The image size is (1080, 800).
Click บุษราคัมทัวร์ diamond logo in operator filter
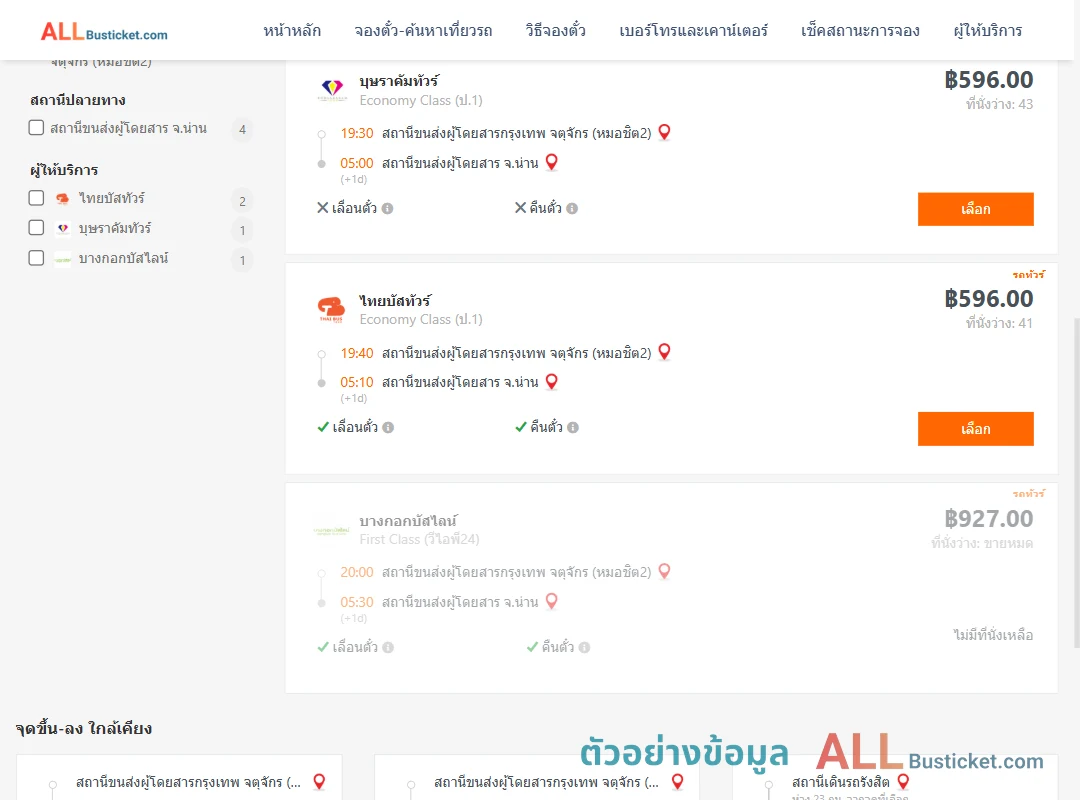(63, 228)
